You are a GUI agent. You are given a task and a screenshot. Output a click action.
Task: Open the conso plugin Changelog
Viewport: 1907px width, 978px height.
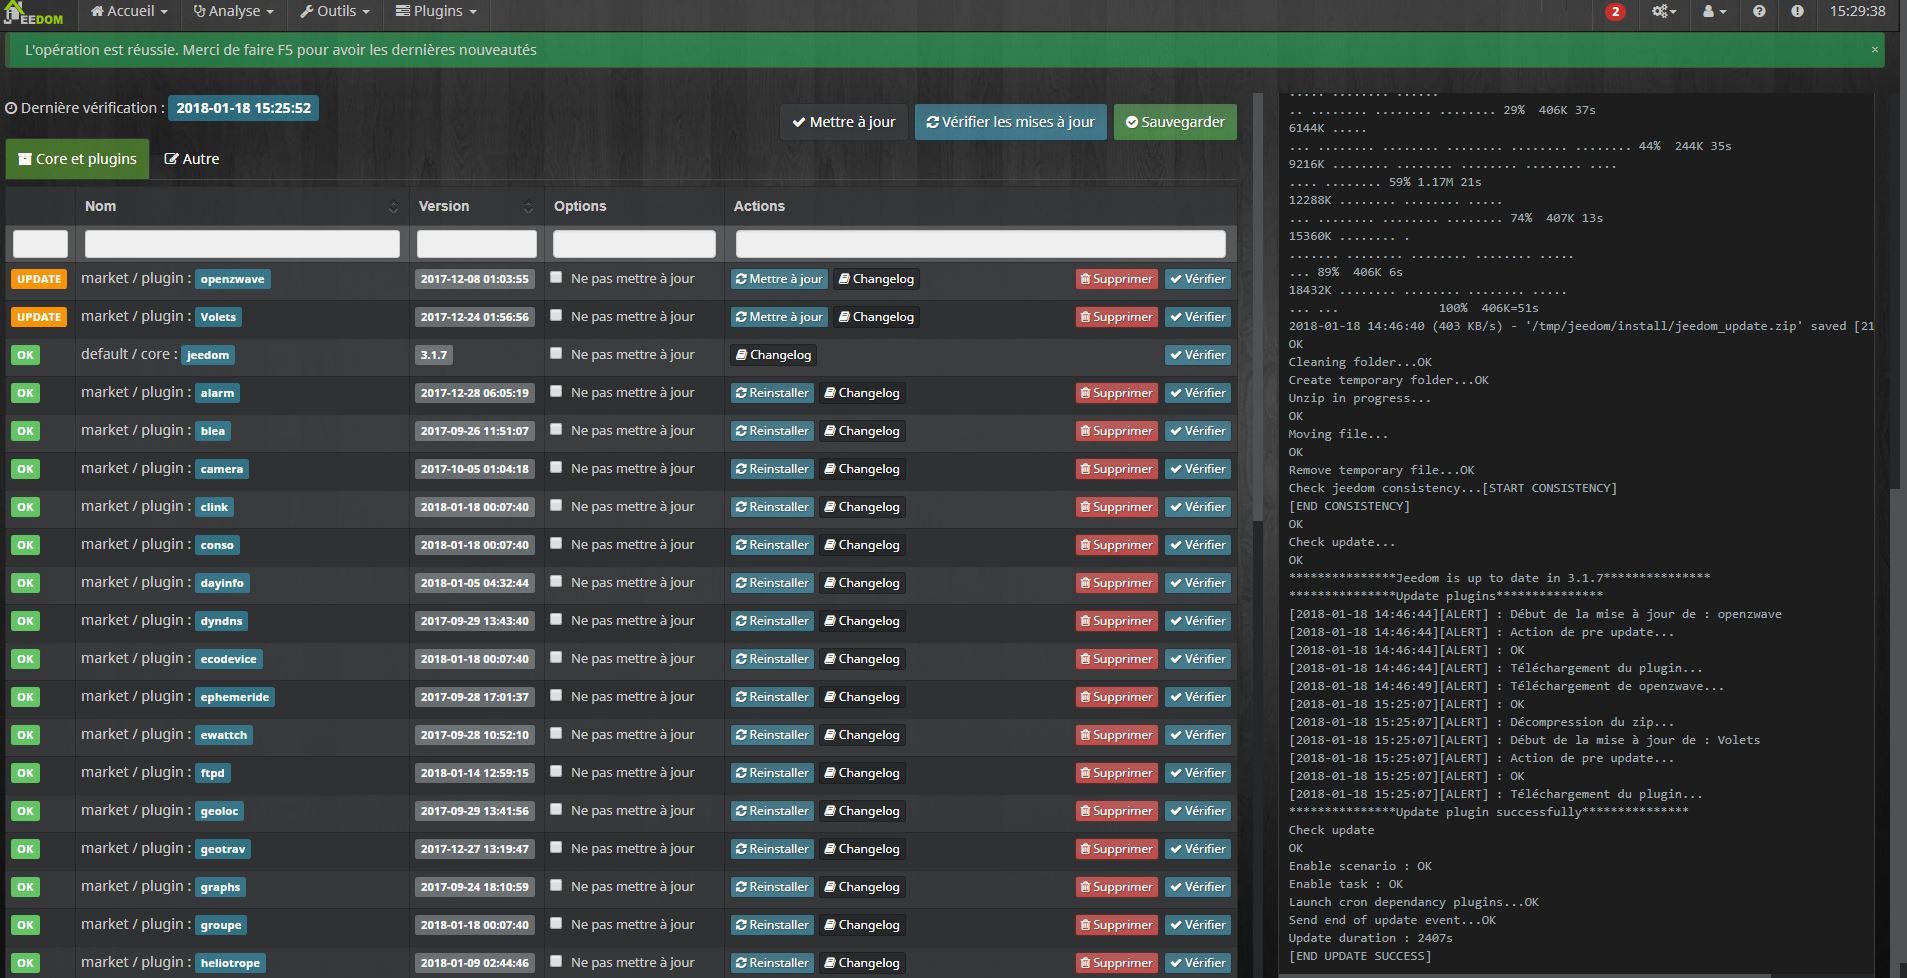[863, 545]
